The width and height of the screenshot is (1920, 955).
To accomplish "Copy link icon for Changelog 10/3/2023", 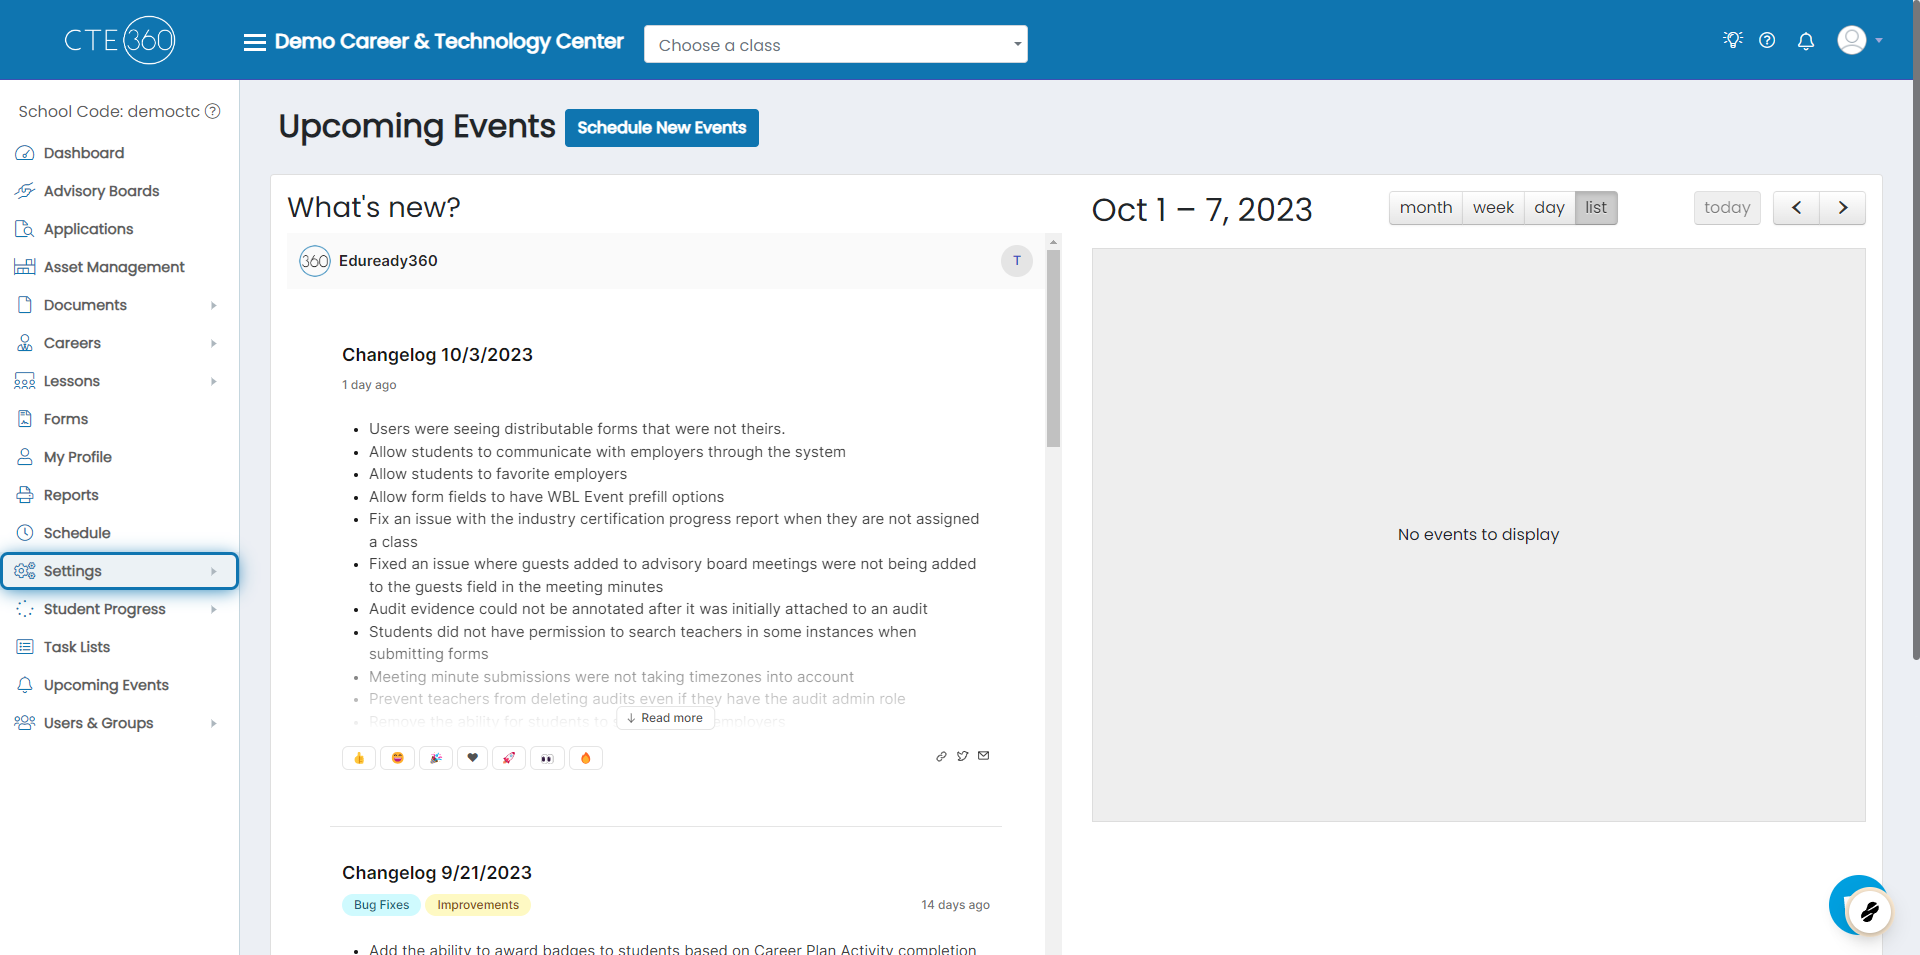I will 941,756.
